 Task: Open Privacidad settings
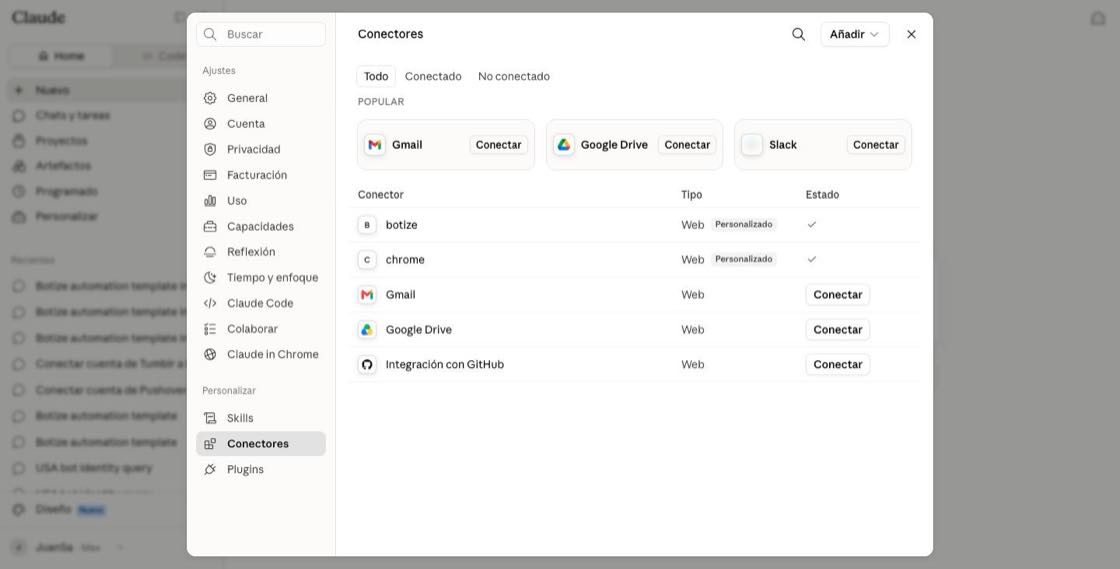click(261, 149)
